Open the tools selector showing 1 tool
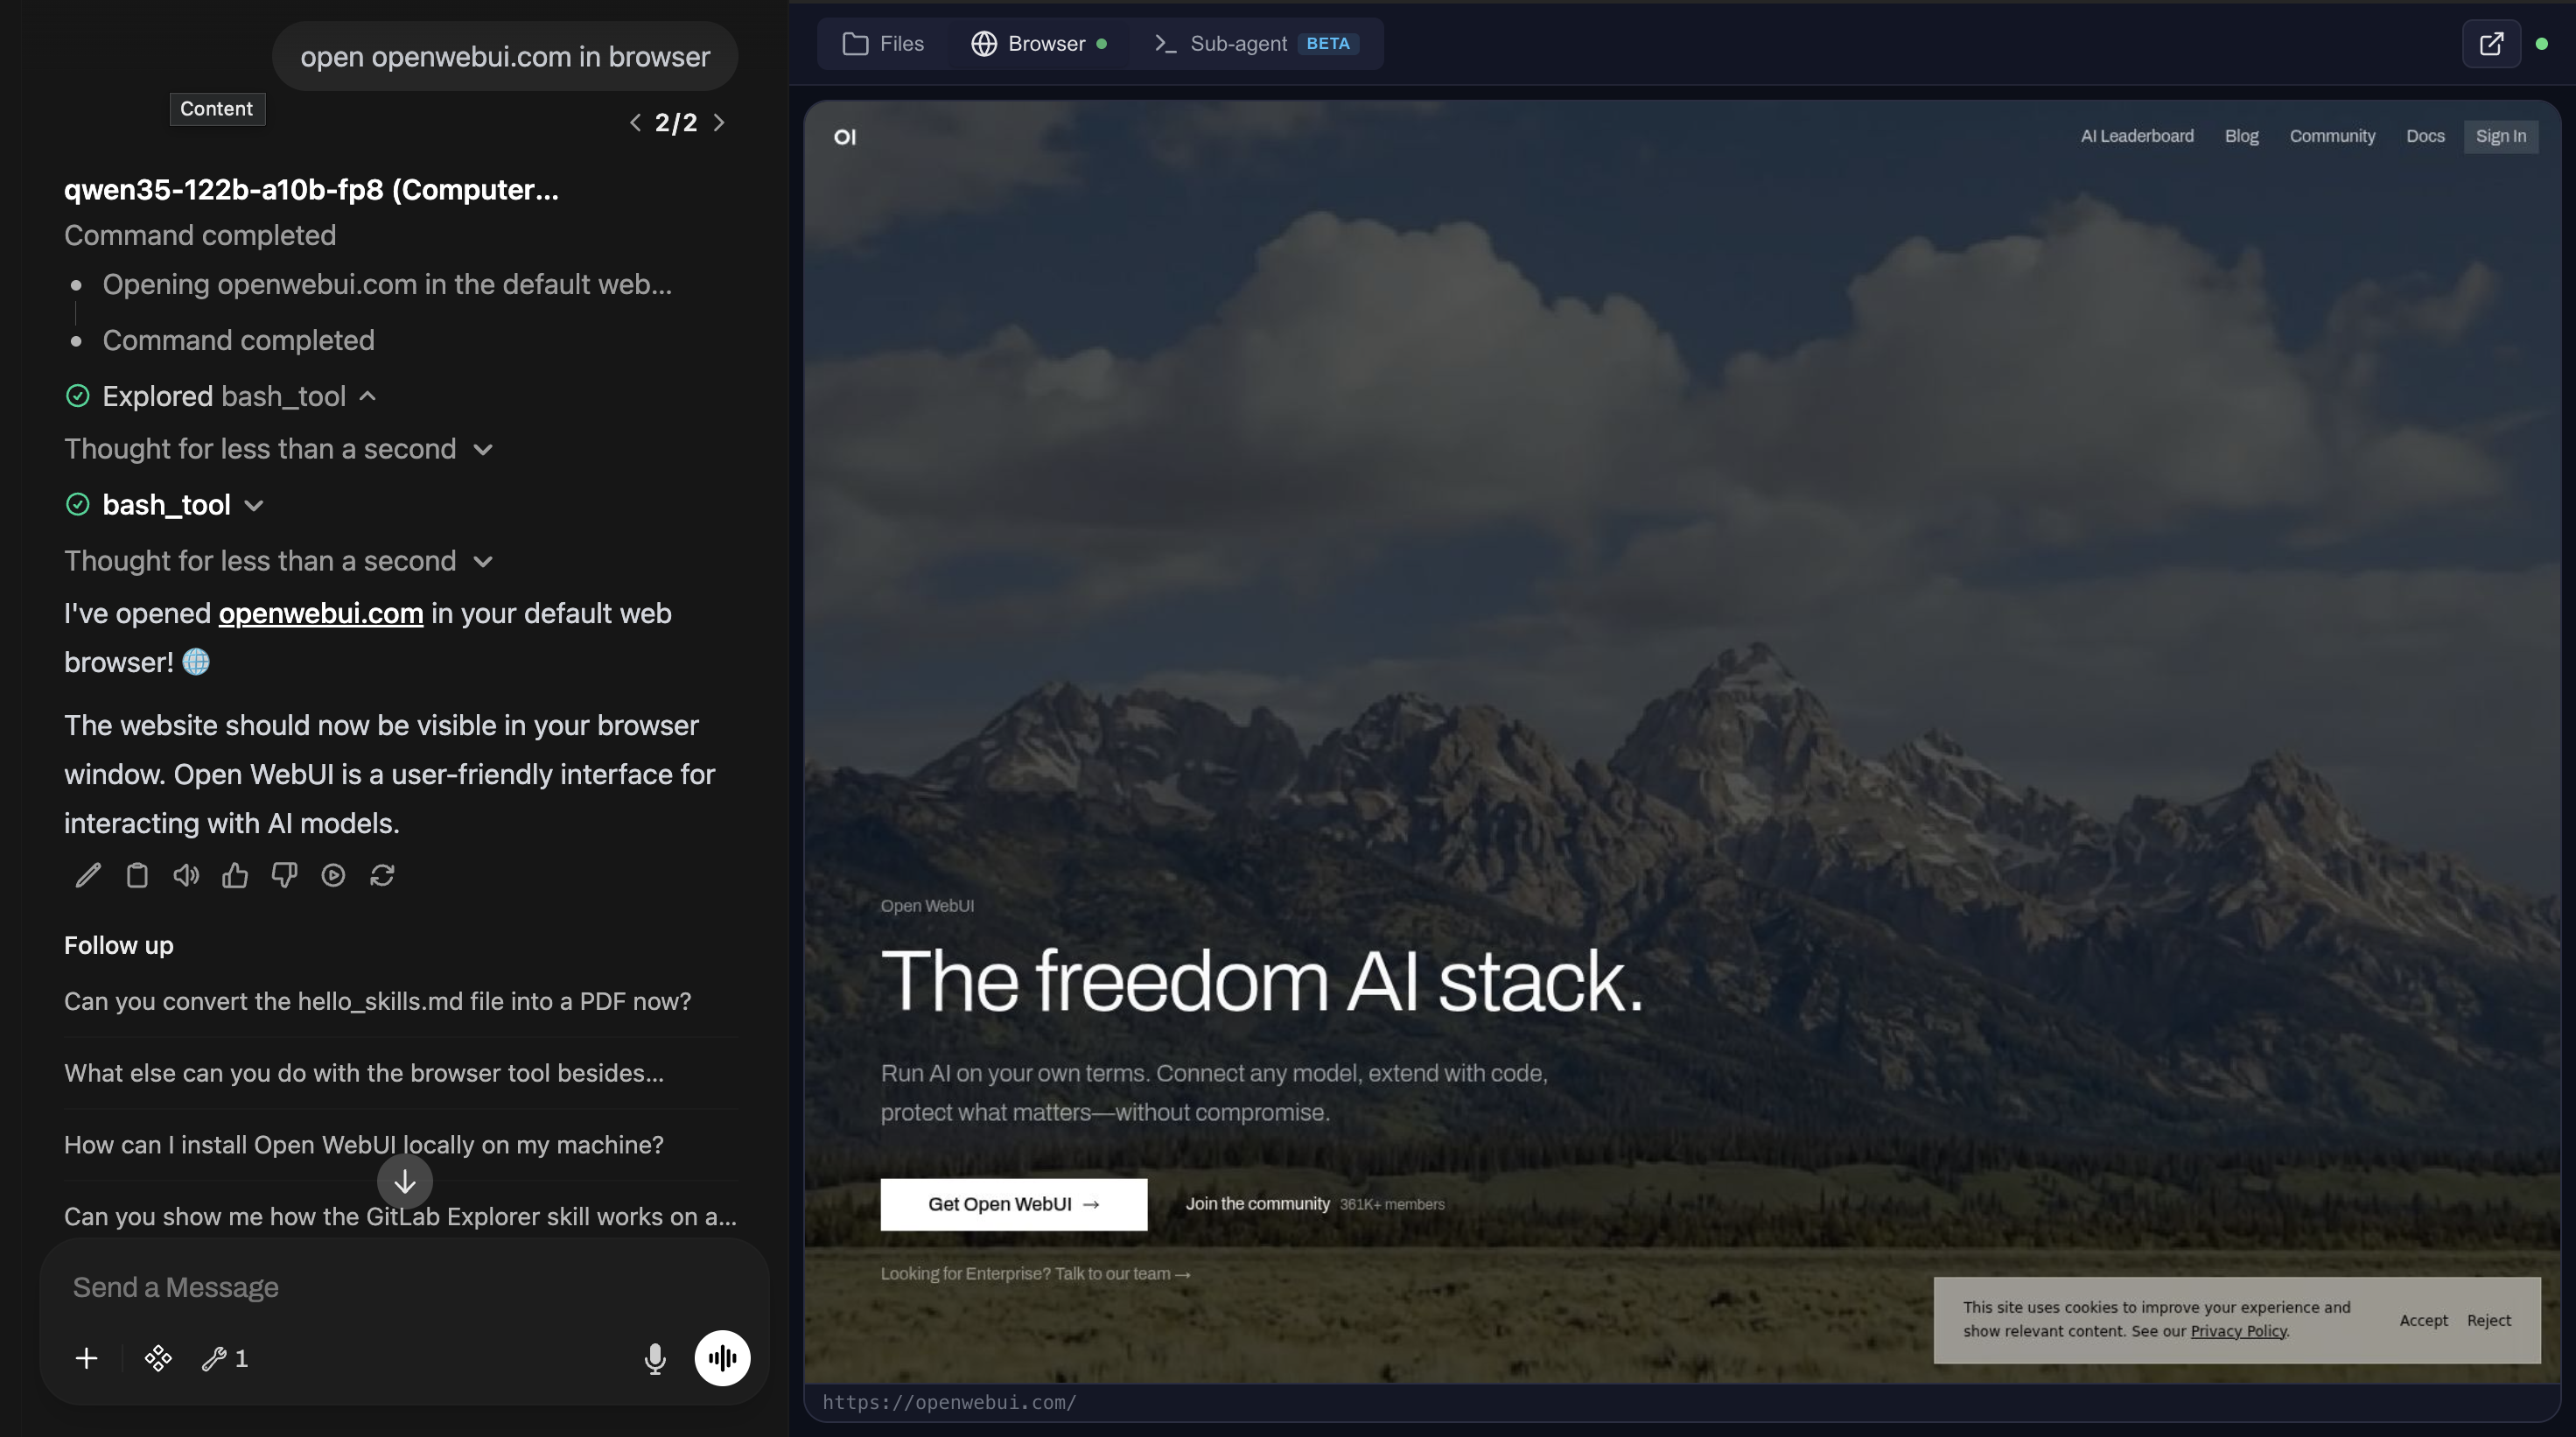Image resolution: width=2576 pixels, height=1437 pixels. 222,1358
